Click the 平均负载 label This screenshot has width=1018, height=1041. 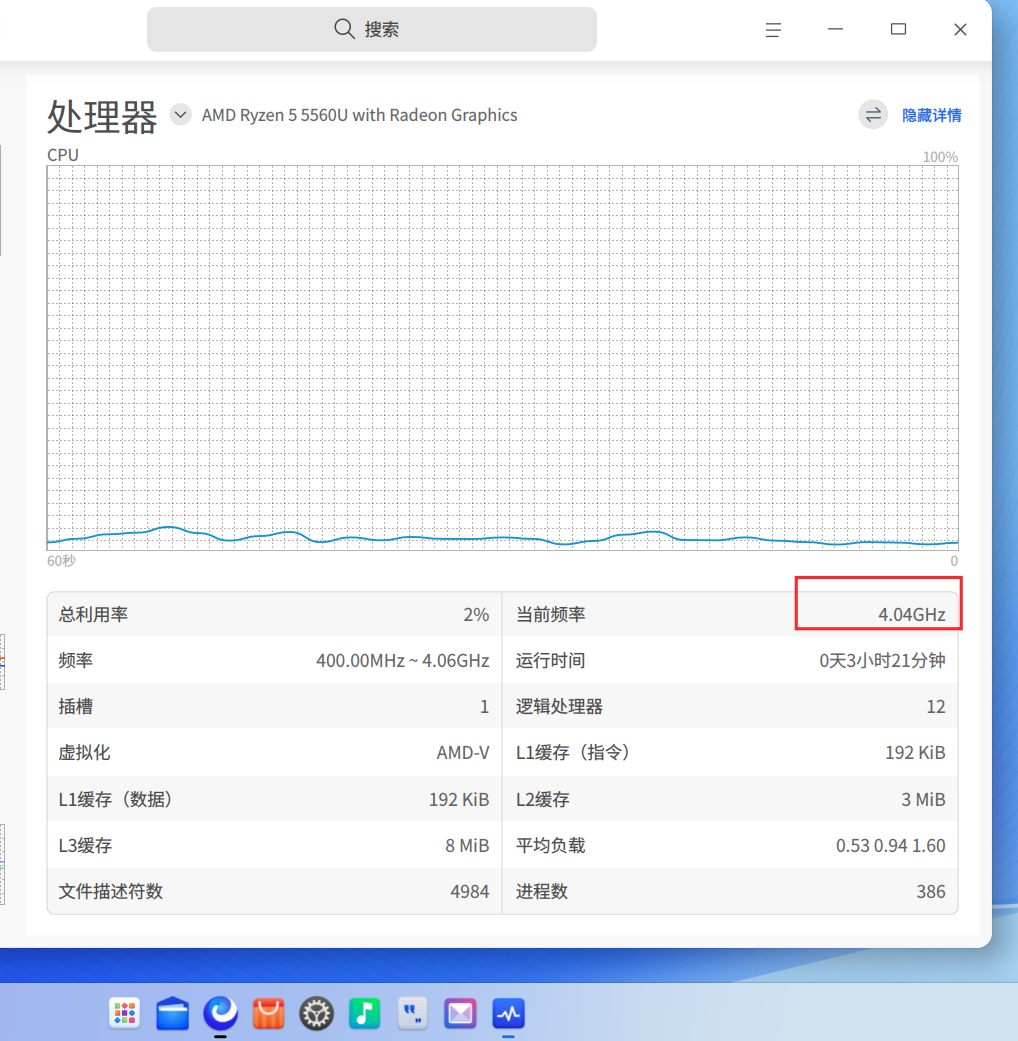coord(551,845)
